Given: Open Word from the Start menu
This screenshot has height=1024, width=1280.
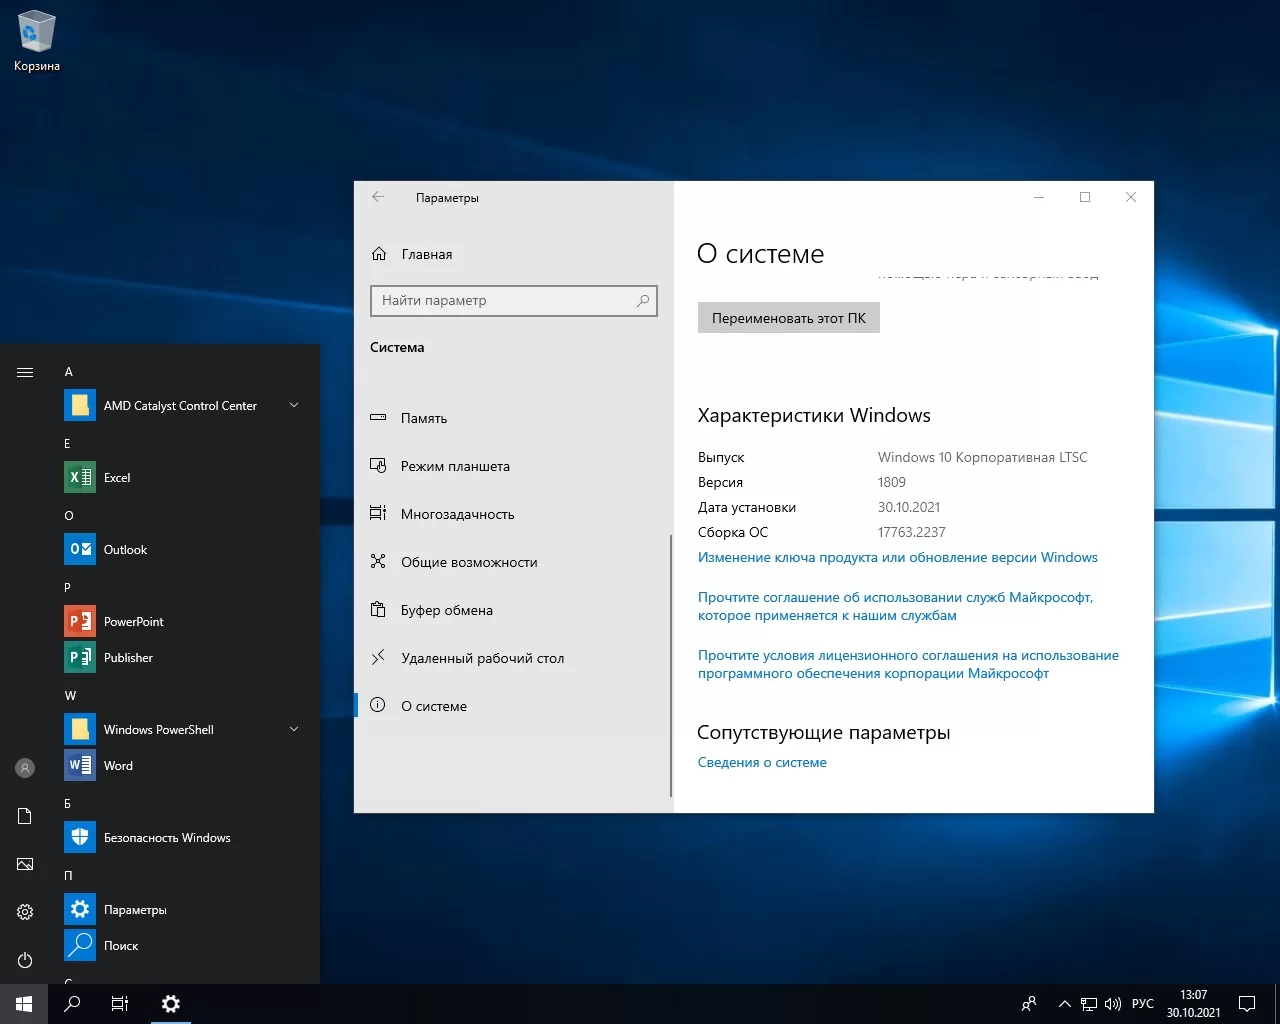Looking at the screenshot, I should [117, 766].
